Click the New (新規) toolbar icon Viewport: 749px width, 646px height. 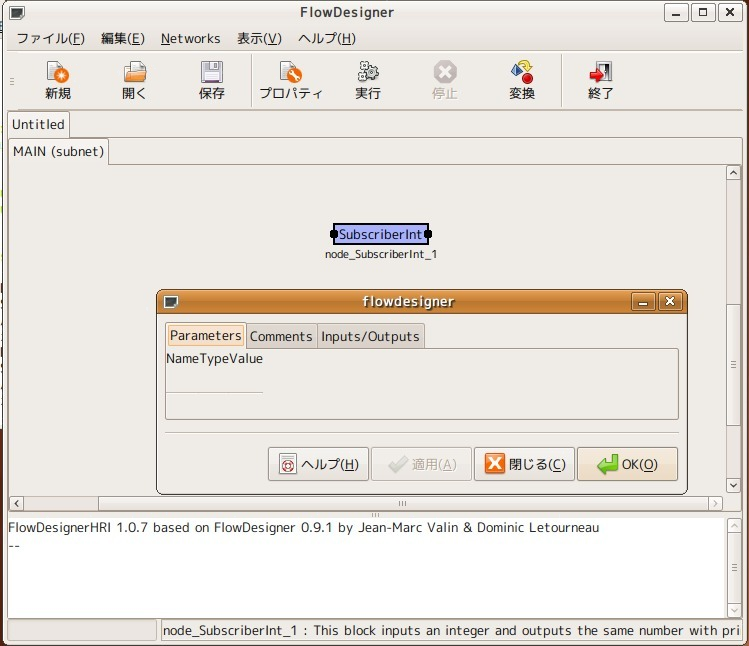point(58,74)
